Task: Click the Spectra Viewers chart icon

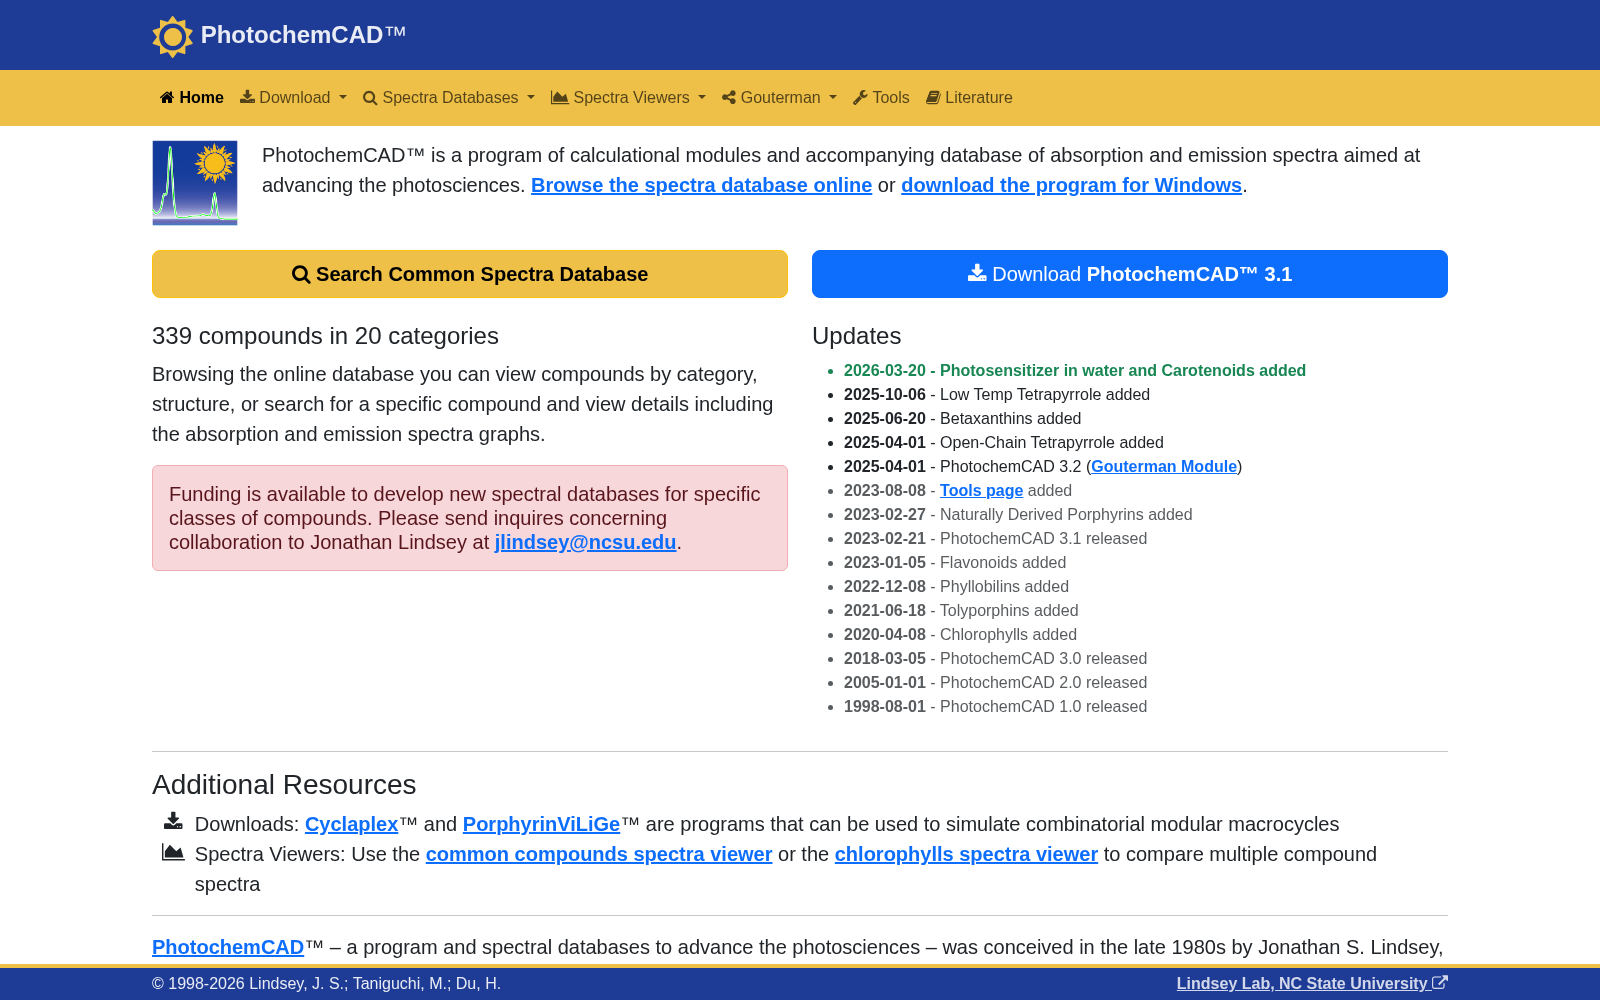Action: [560, 97]
